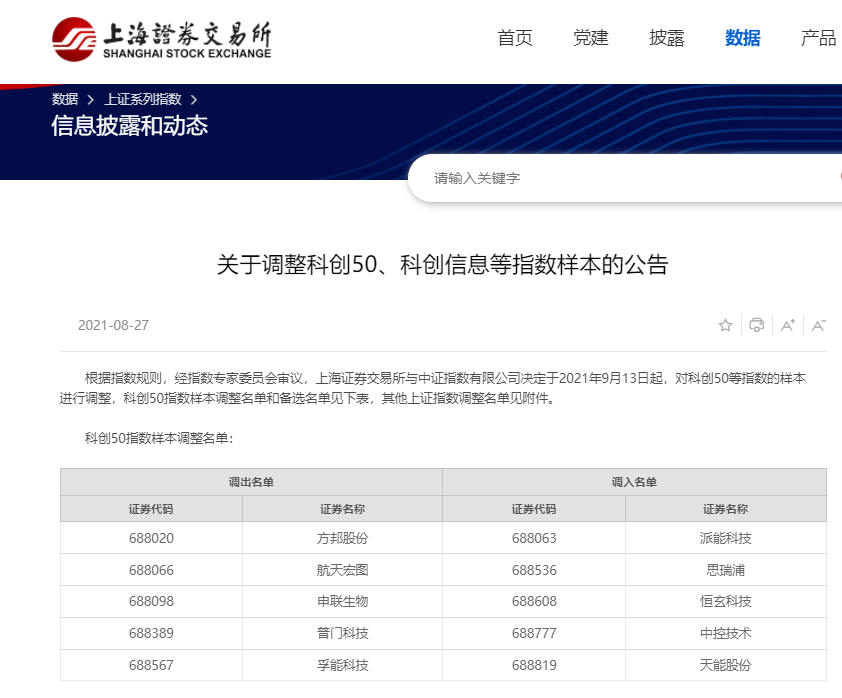This screenshot has width=842, height=698.
Task: Click the 思瑞浦 cell
Action: (x=725, y=570)
